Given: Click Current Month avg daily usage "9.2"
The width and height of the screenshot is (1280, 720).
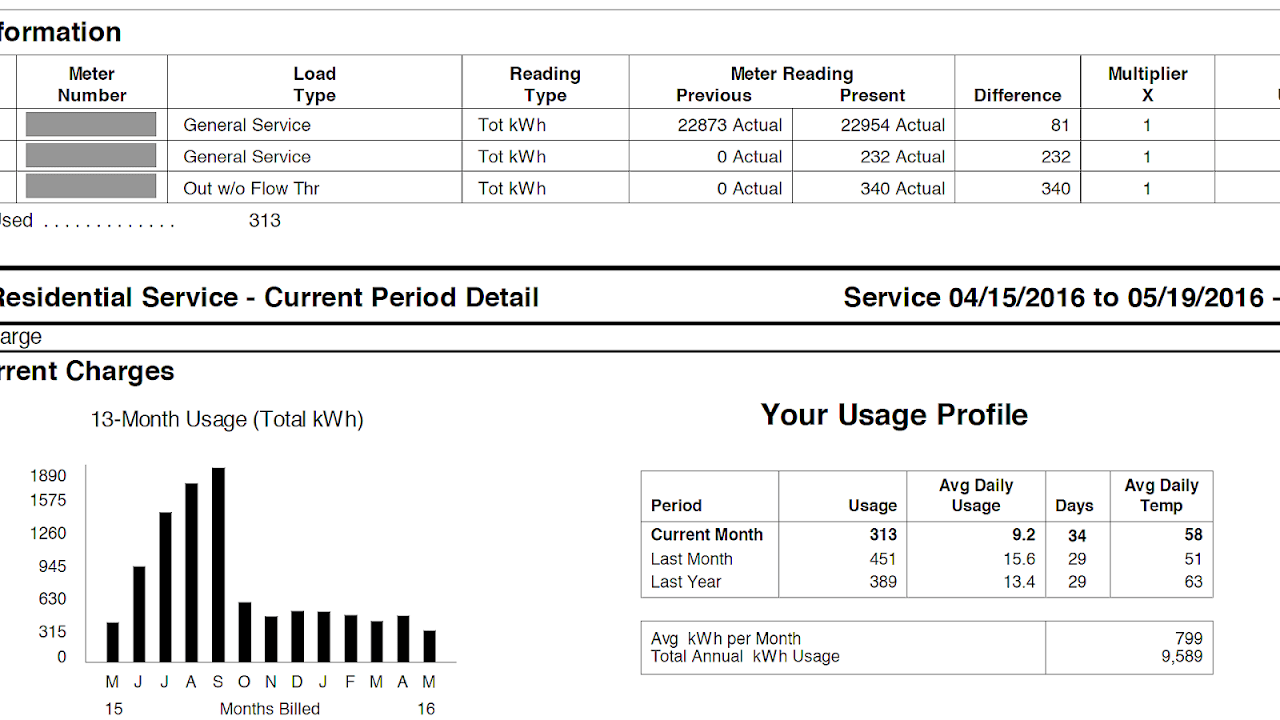Looking at the screenshot, I should point(1023,535).
